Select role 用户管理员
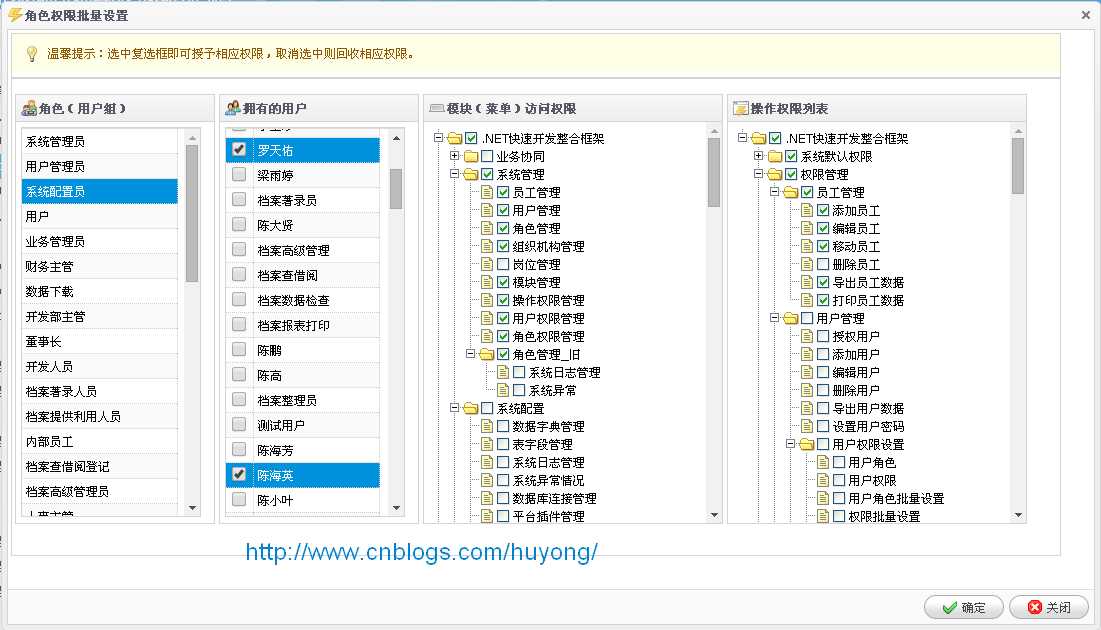Screen dimensions: 1101x630 click(100, 166)
